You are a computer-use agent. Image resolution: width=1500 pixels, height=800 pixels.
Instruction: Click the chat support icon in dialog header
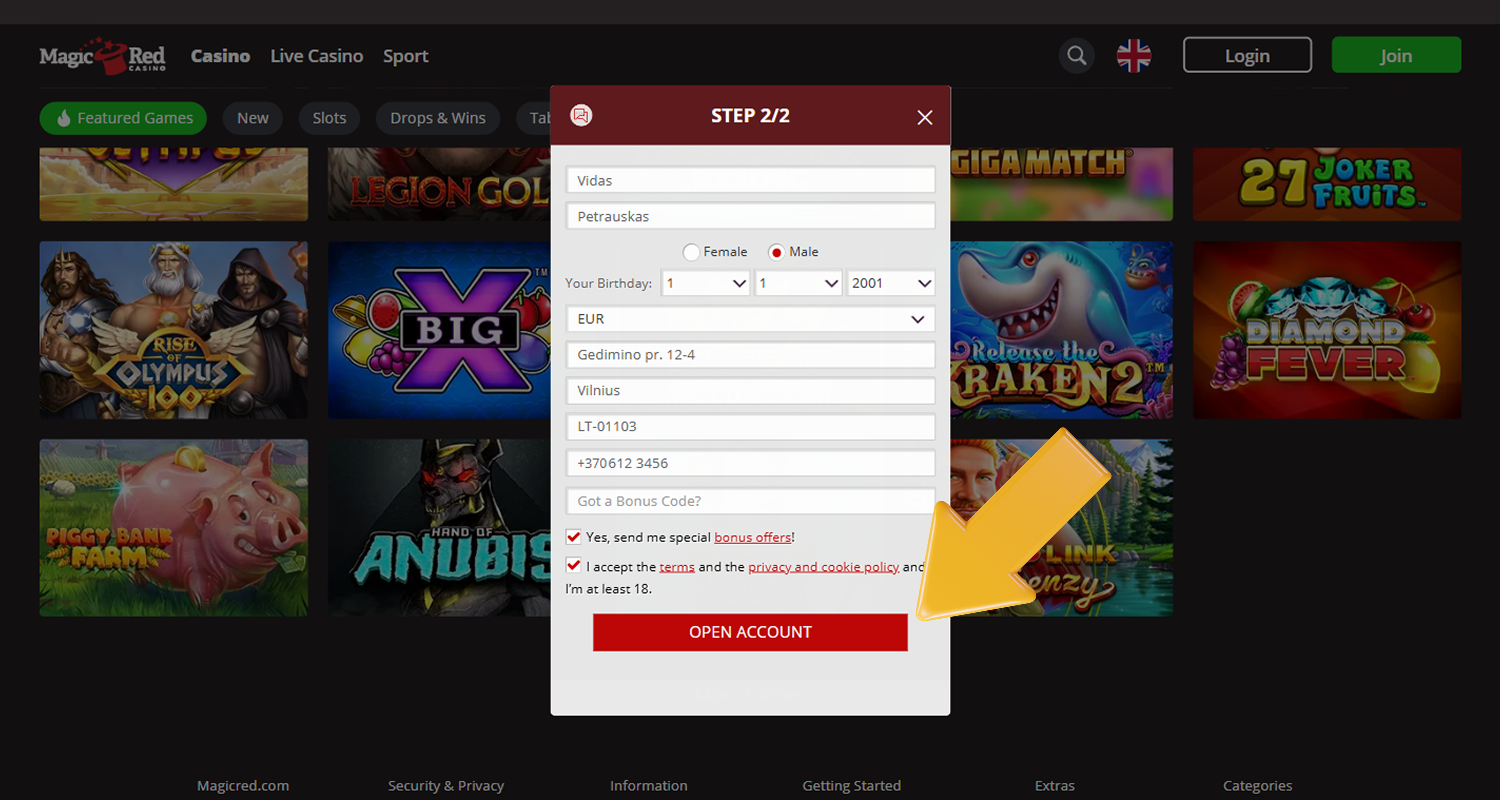click(x=581, y=116)
